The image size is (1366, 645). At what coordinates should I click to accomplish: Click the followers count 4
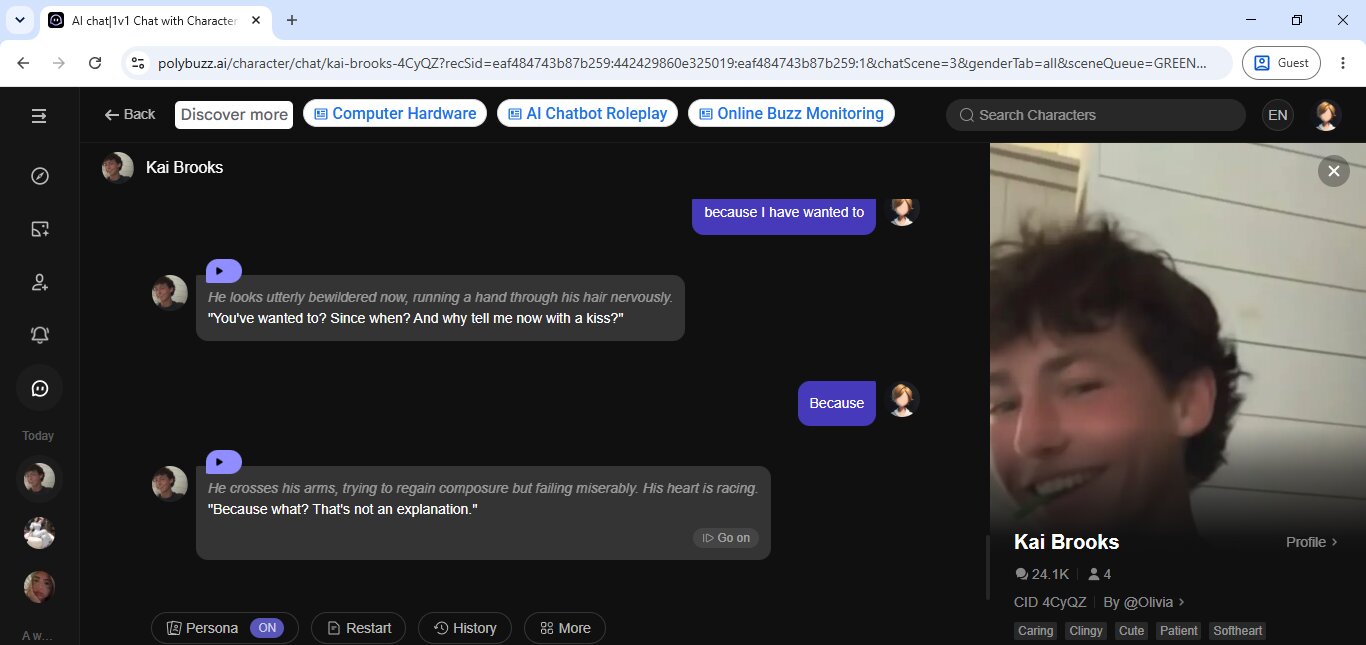coord(1099,574)
